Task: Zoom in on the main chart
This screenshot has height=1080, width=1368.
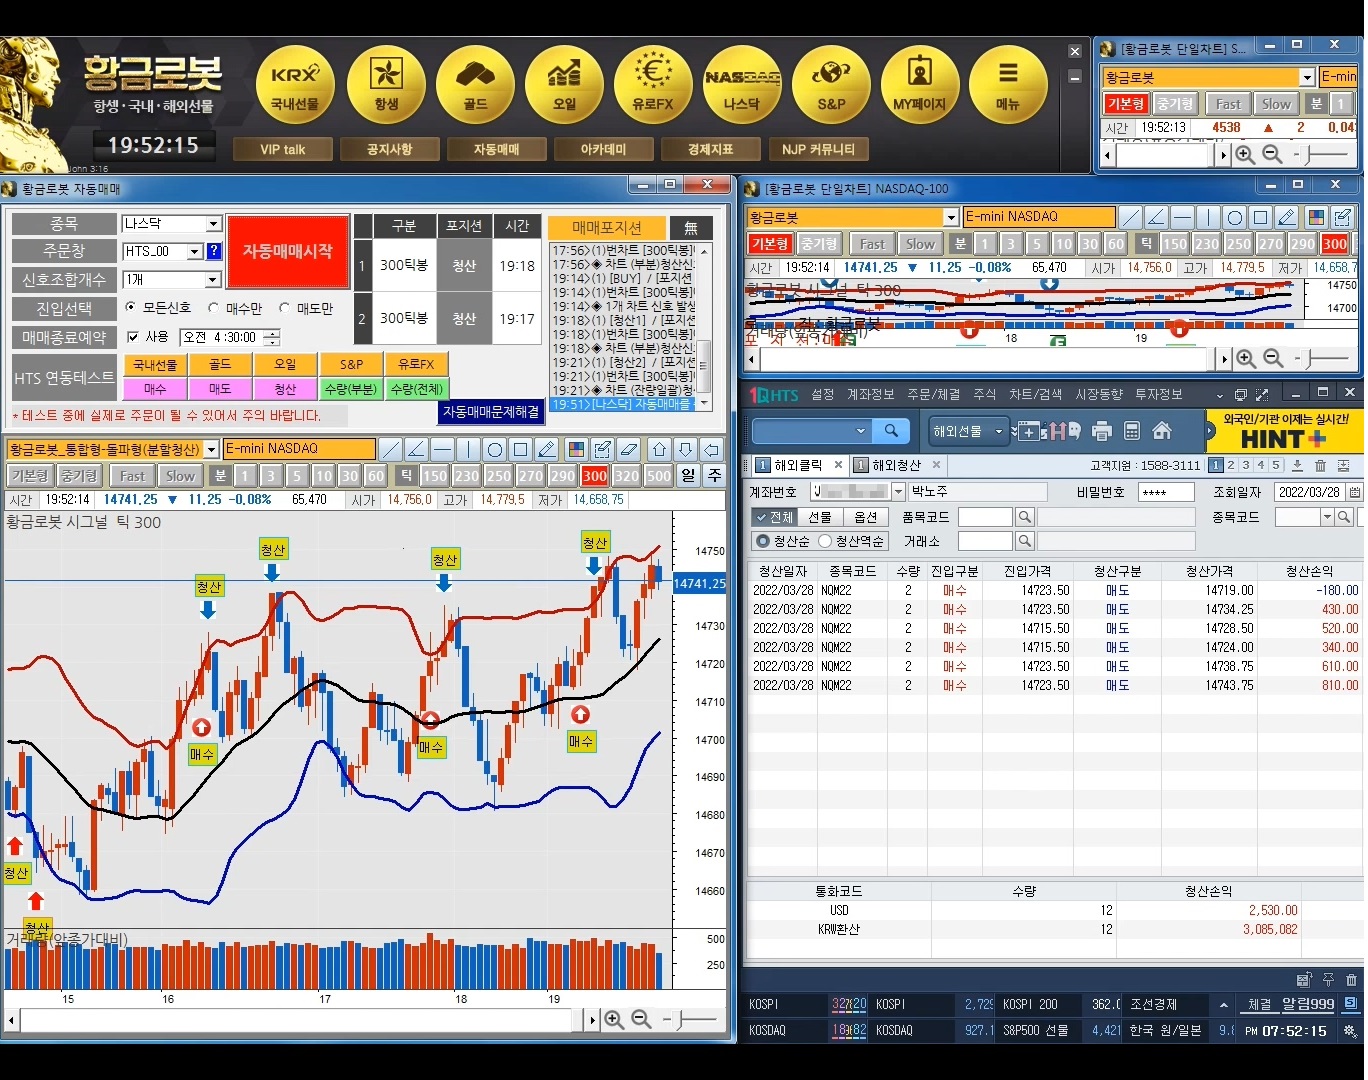Action: (614, 1019)
